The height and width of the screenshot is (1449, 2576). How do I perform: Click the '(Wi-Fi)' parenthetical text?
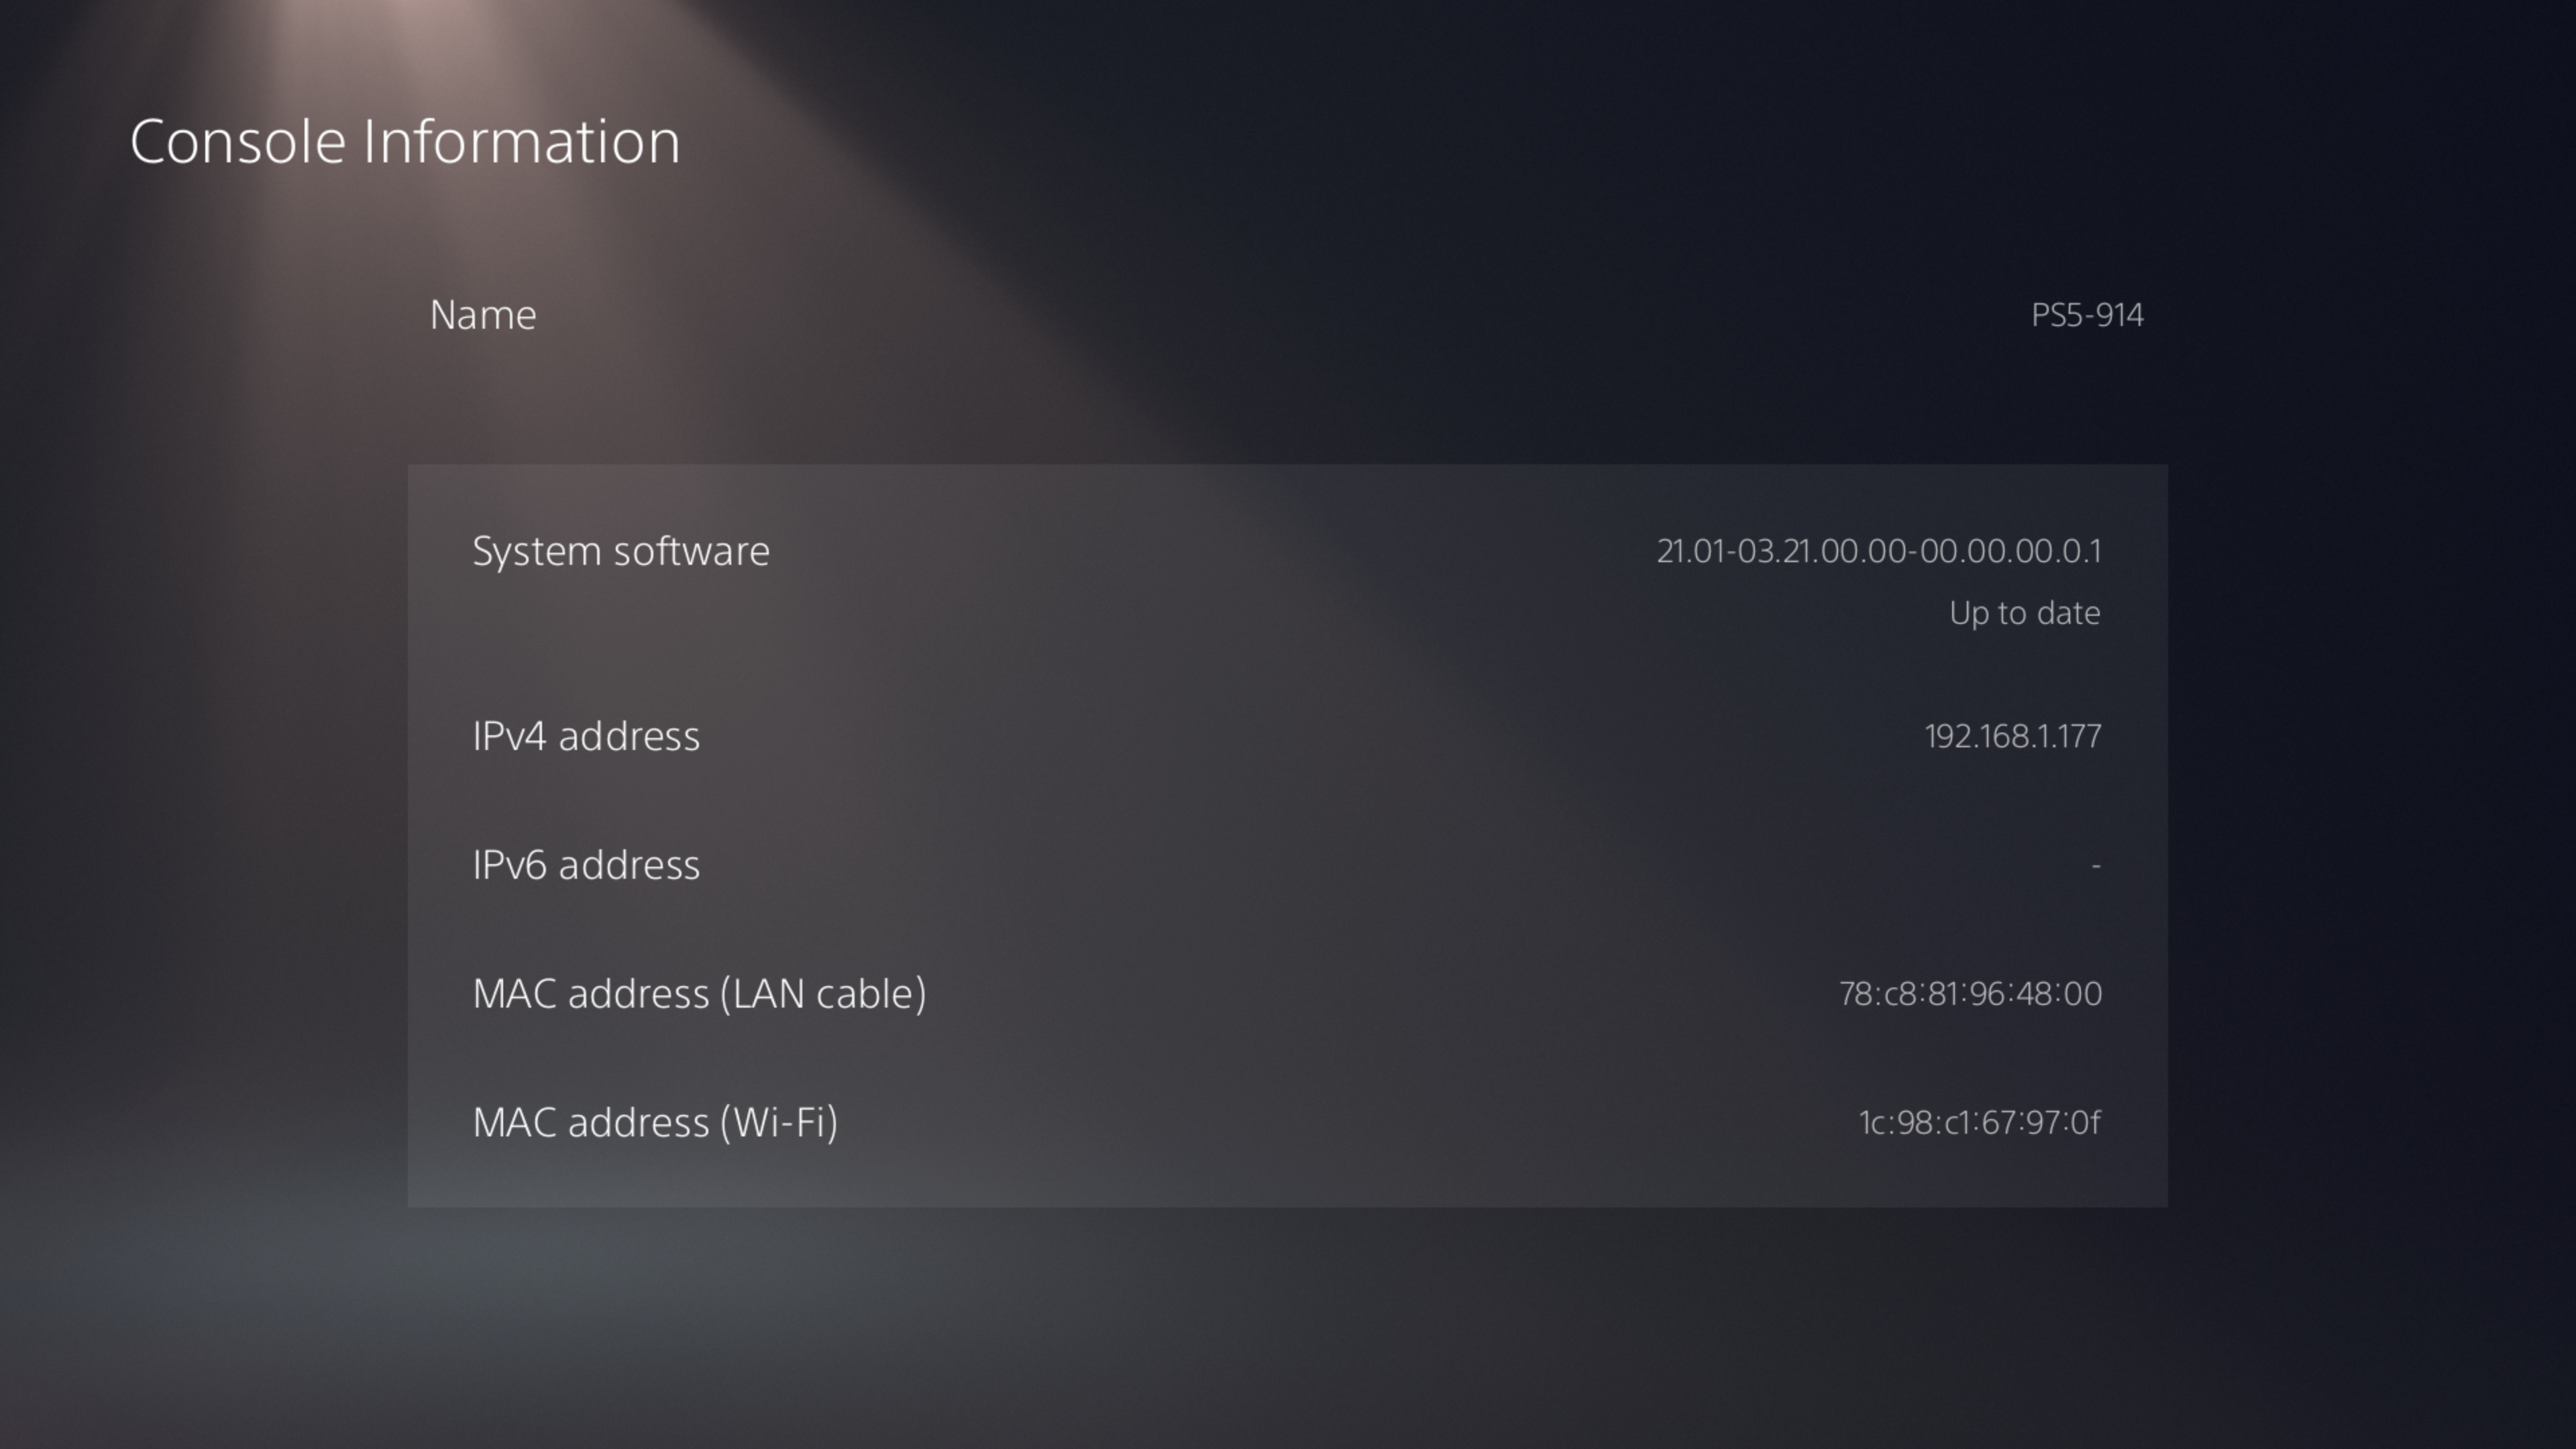pos(779,1123)
